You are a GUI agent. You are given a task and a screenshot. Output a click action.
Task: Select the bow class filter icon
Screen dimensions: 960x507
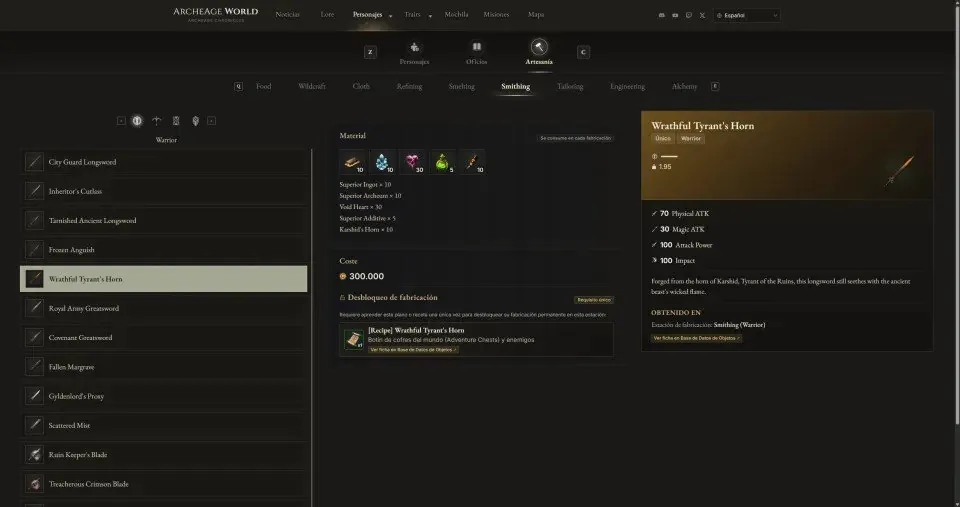click(156, 121)
